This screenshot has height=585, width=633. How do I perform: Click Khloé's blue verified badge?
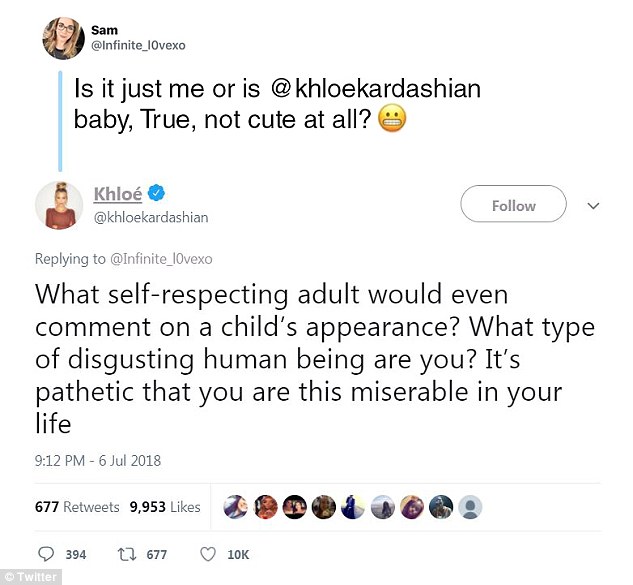pos(156,193)
